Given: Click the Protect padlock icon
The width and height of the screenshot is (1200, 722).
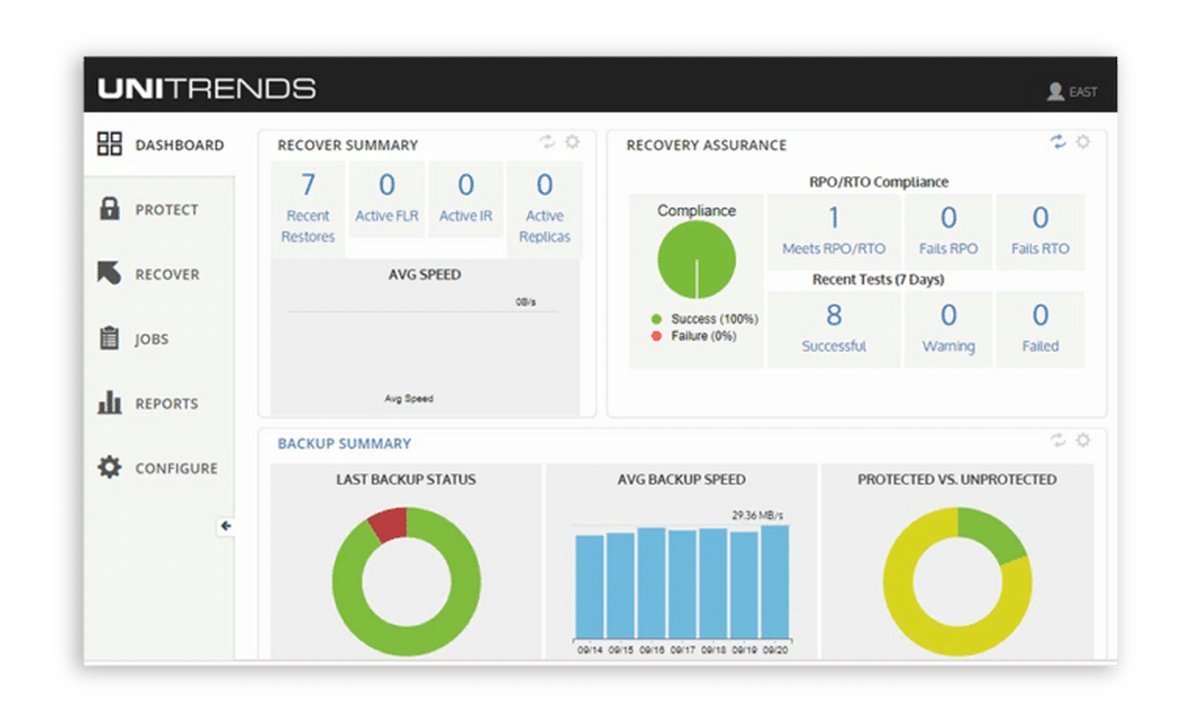Looking at the screenshot, I should coord(109,209).
